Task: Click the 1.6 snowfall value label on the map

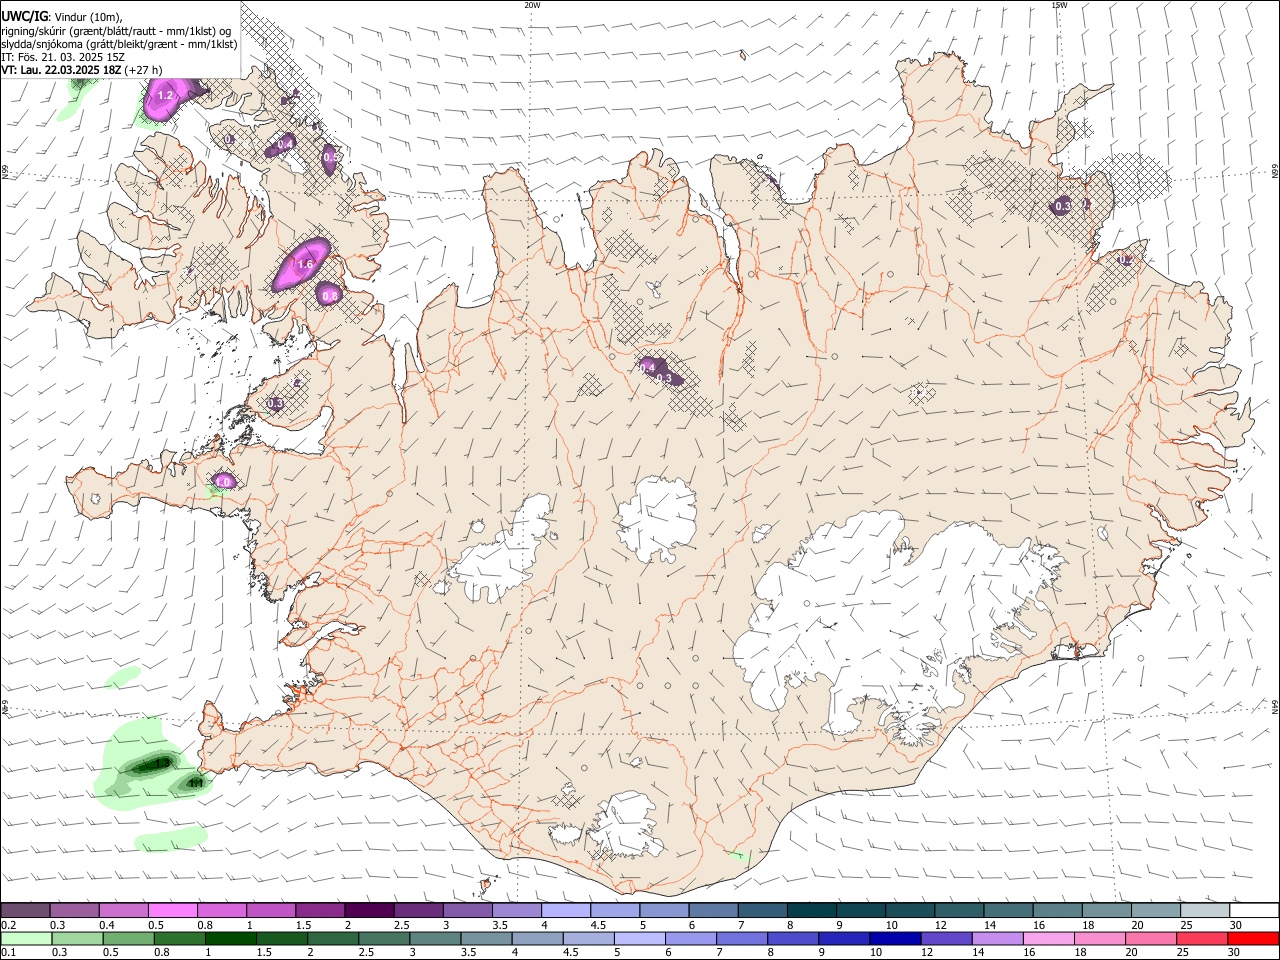Action: coord(305,264)
